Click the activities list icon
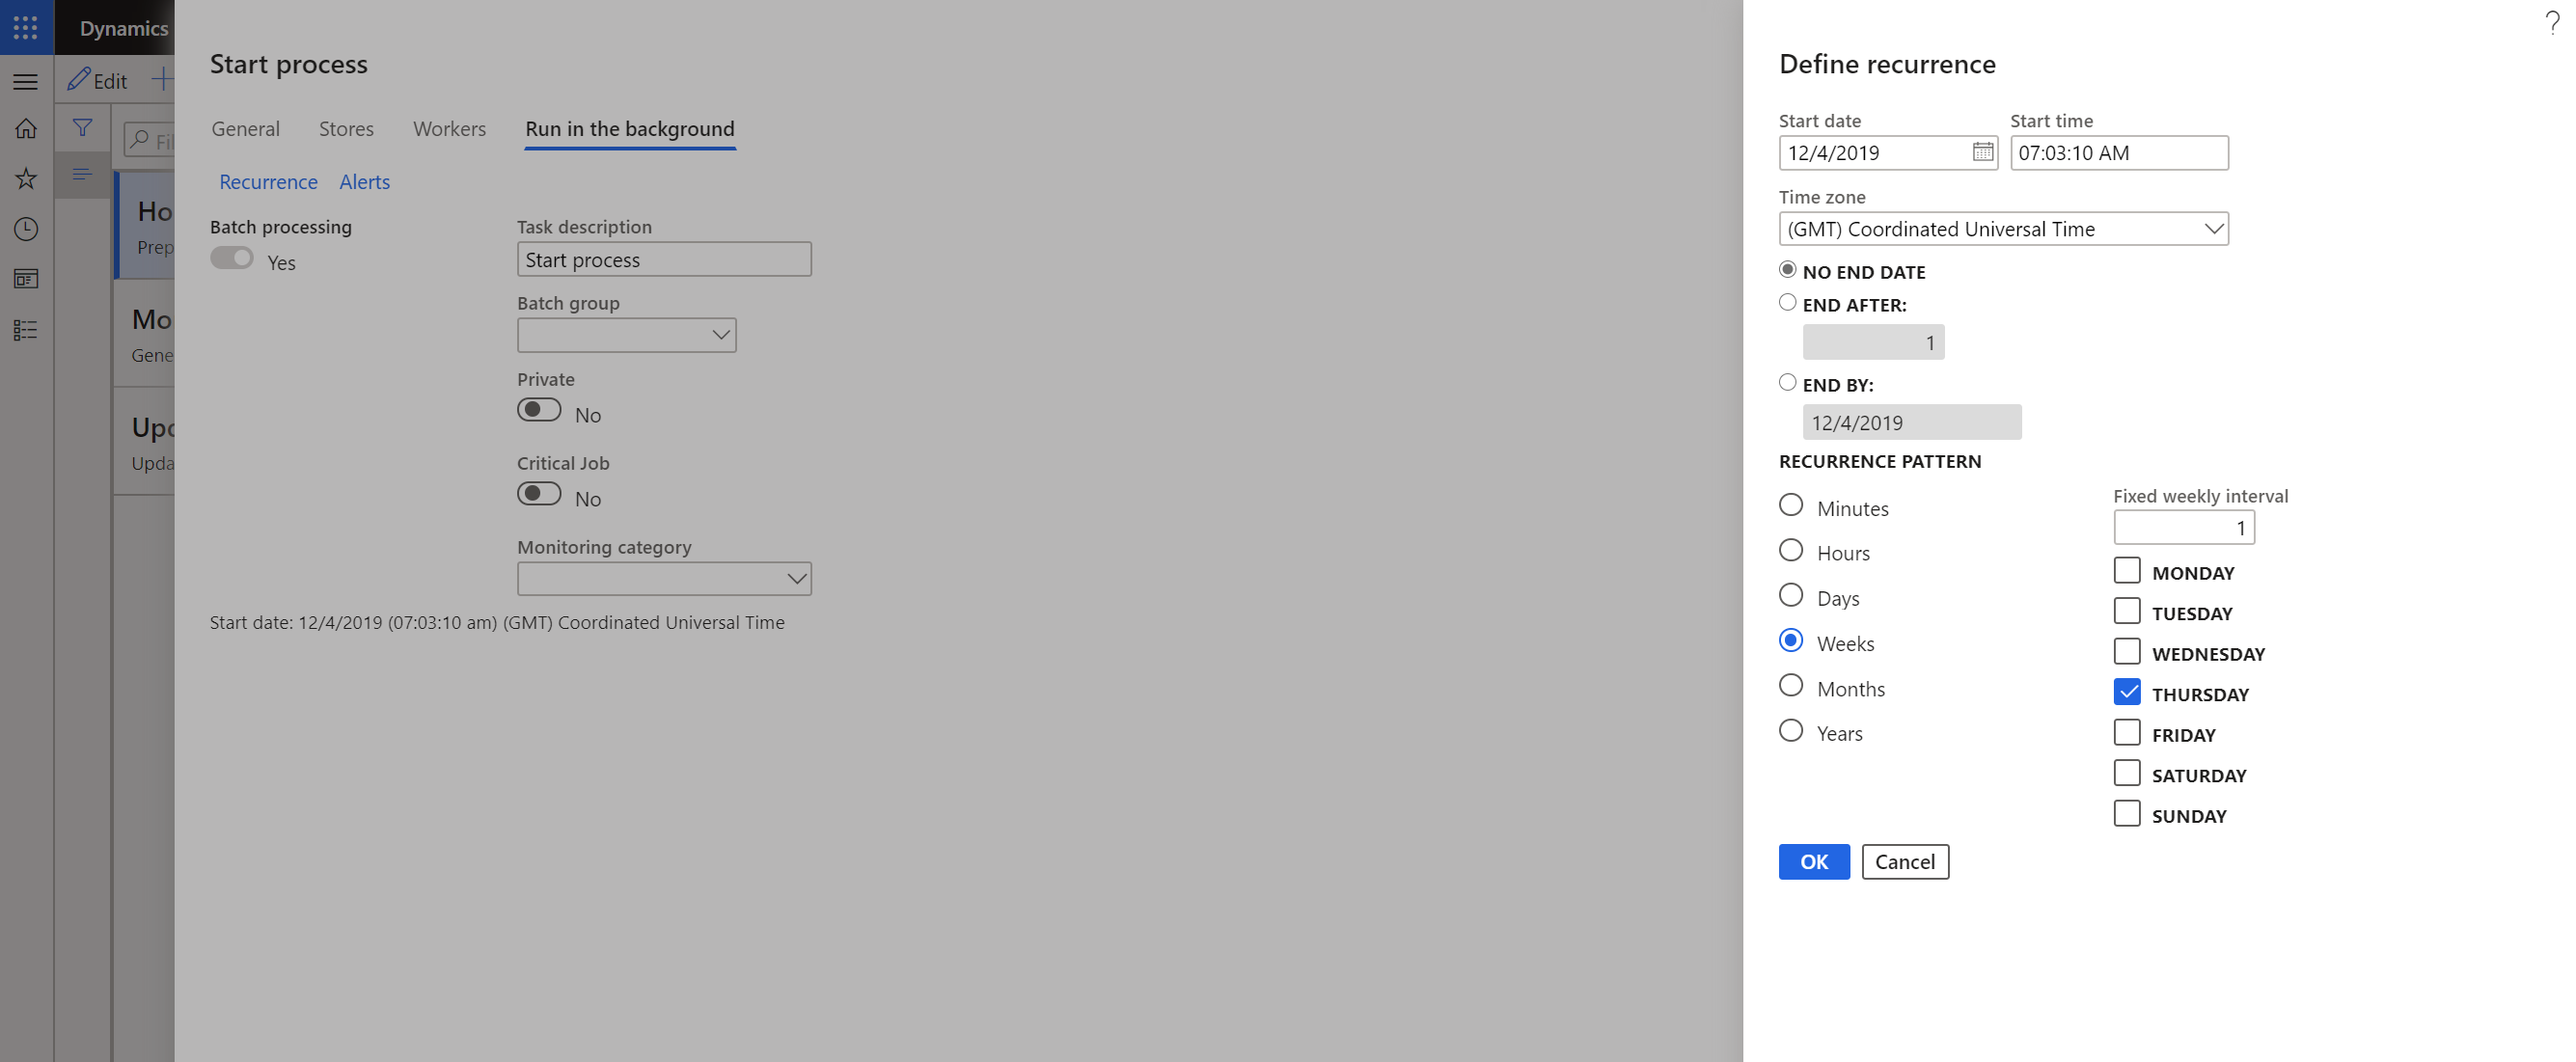 pyautogui.click(x=26, y=330)
